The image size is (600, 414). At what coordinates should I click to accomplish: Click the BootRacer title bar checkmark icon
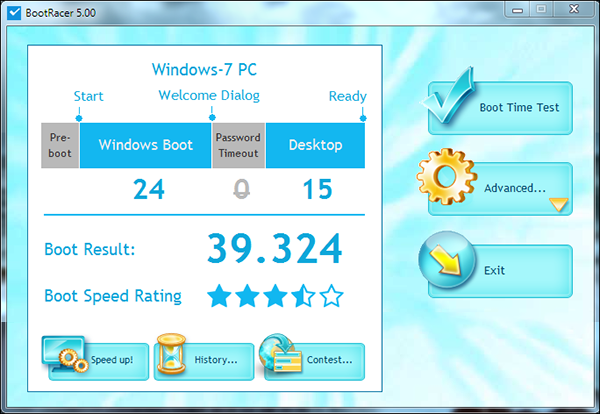point(14,13)
